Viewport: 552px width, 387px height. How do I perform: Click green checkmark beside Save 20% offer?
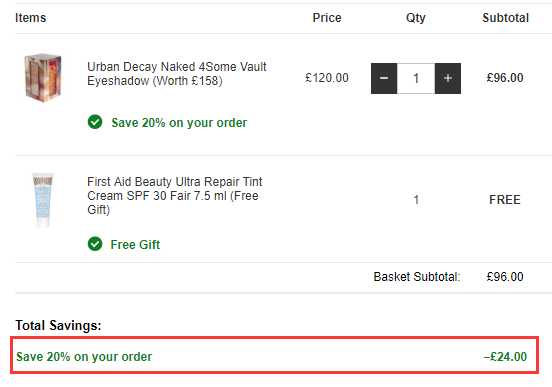click(x=95, y=122)
